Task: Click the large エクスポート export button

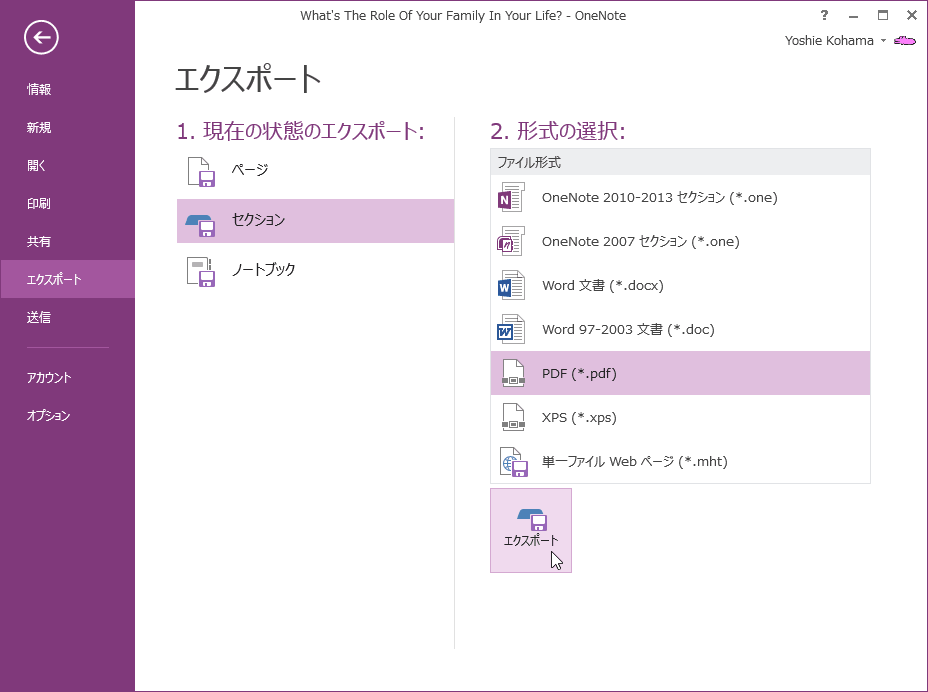Action: point(531,530)
